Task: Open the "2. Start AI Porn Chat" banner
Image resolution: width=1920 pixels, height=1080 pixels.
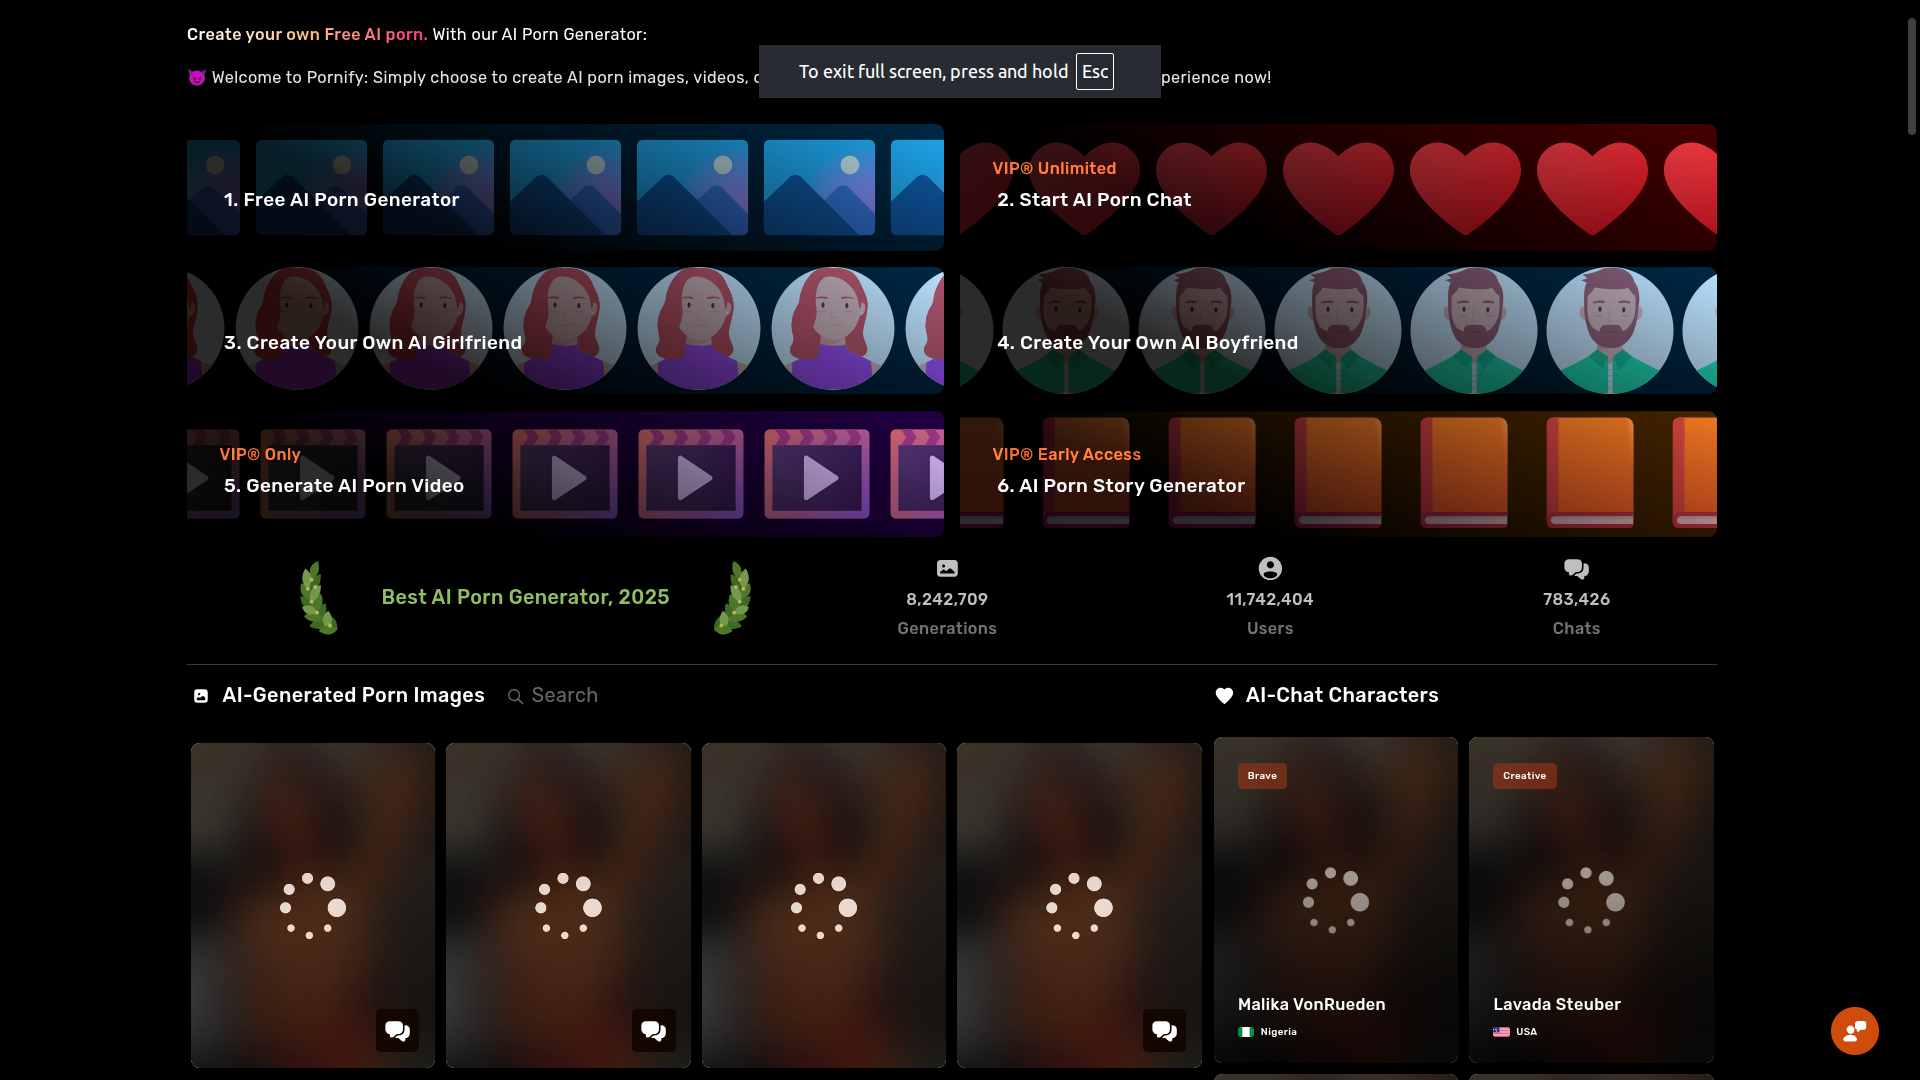Action: 1338,187
